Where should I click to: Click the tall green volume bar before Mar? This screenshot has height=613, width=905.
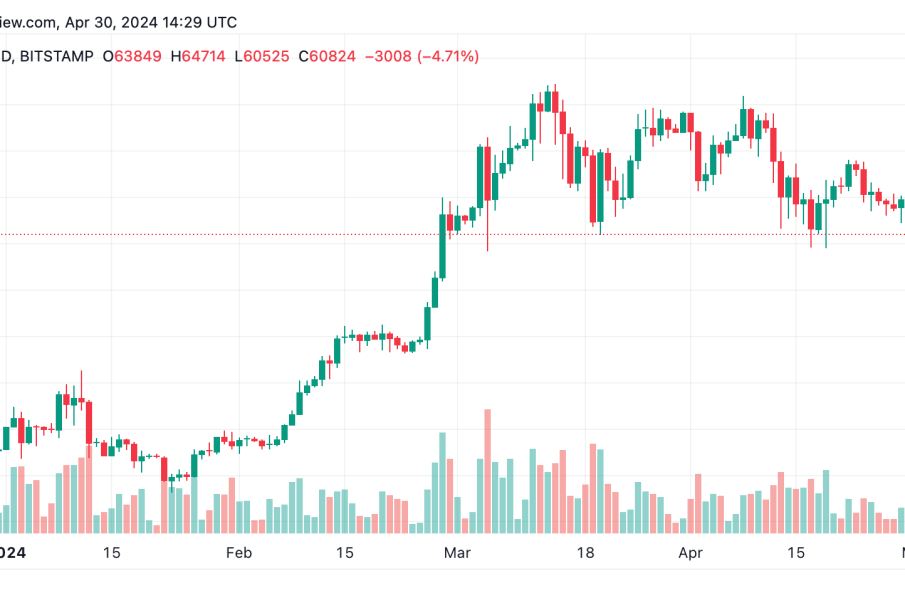click(443, 483)
